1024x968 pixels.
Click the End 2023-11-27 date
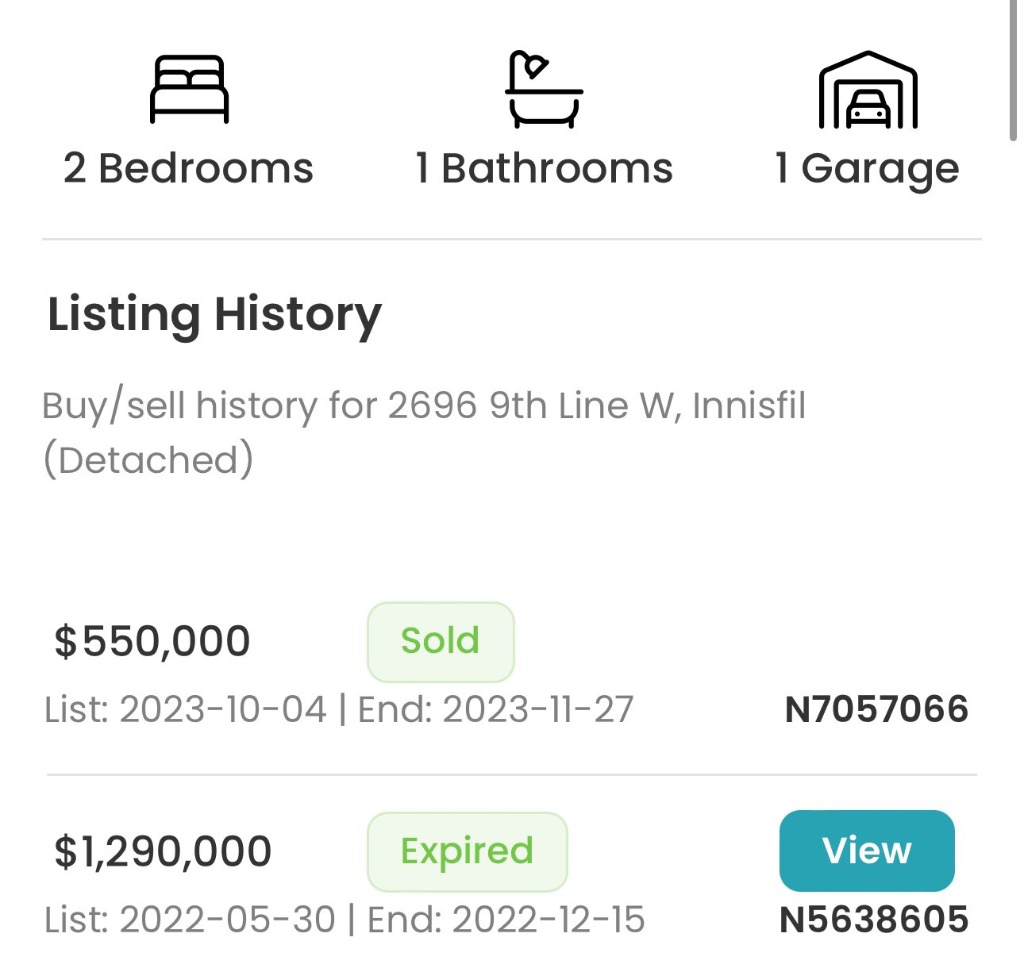496,709
